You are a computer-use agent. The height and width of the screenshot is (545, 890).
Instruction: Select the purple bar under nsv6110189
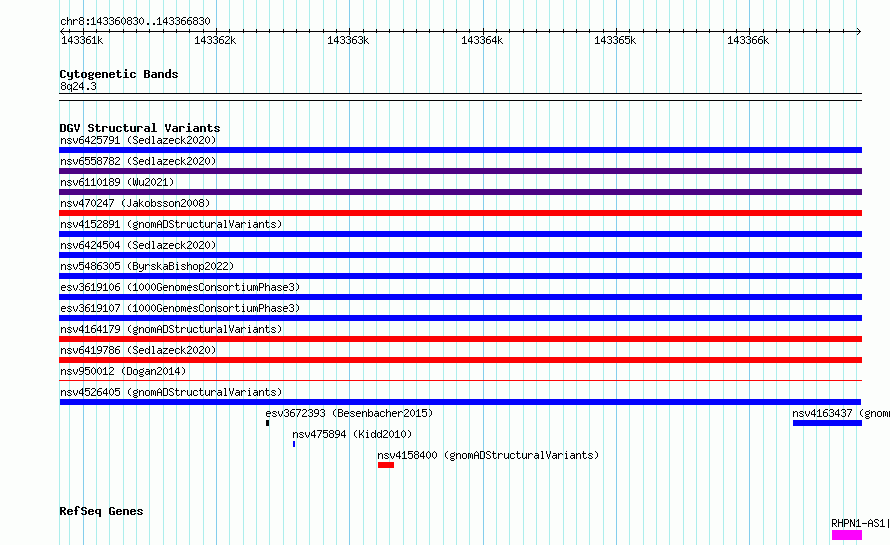460,192
